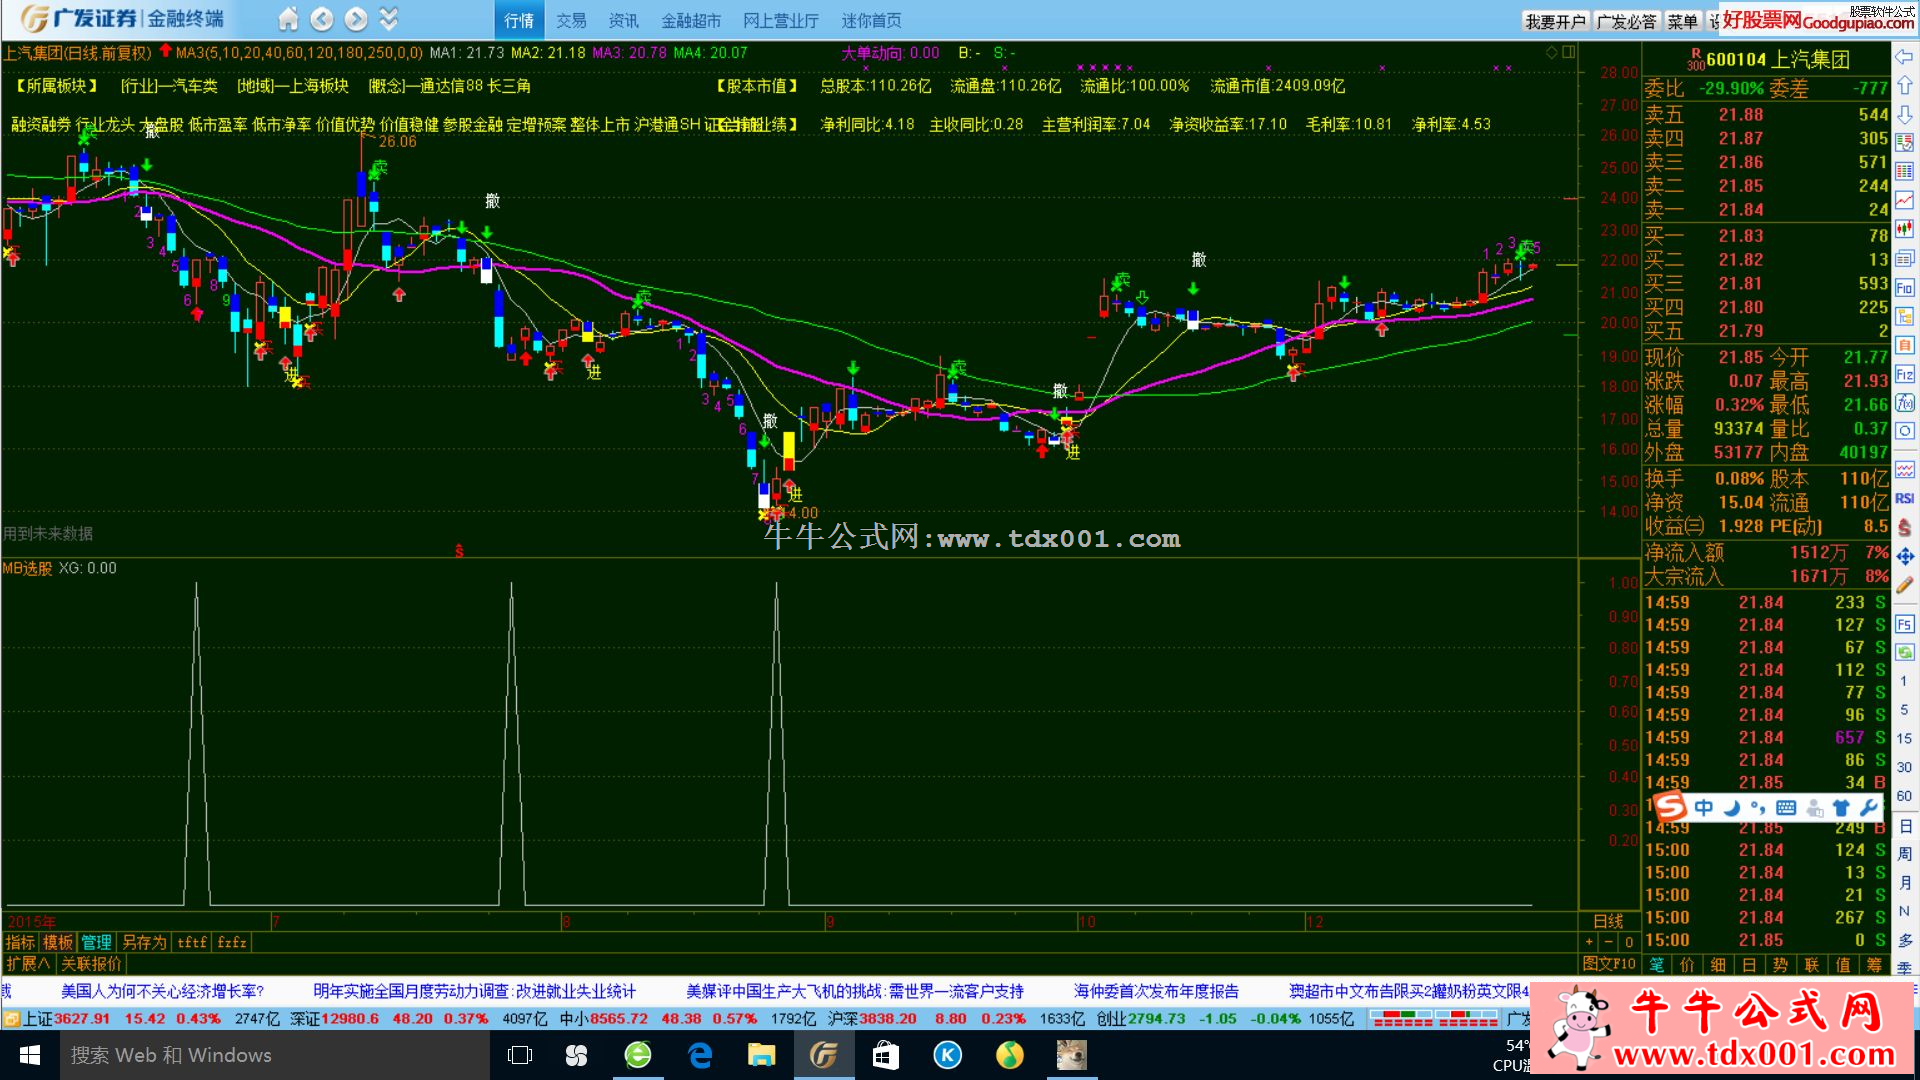Expand the double-chevron dropdown in the top toolbar
1920x1080 pixels.
(x=389, y=19)
